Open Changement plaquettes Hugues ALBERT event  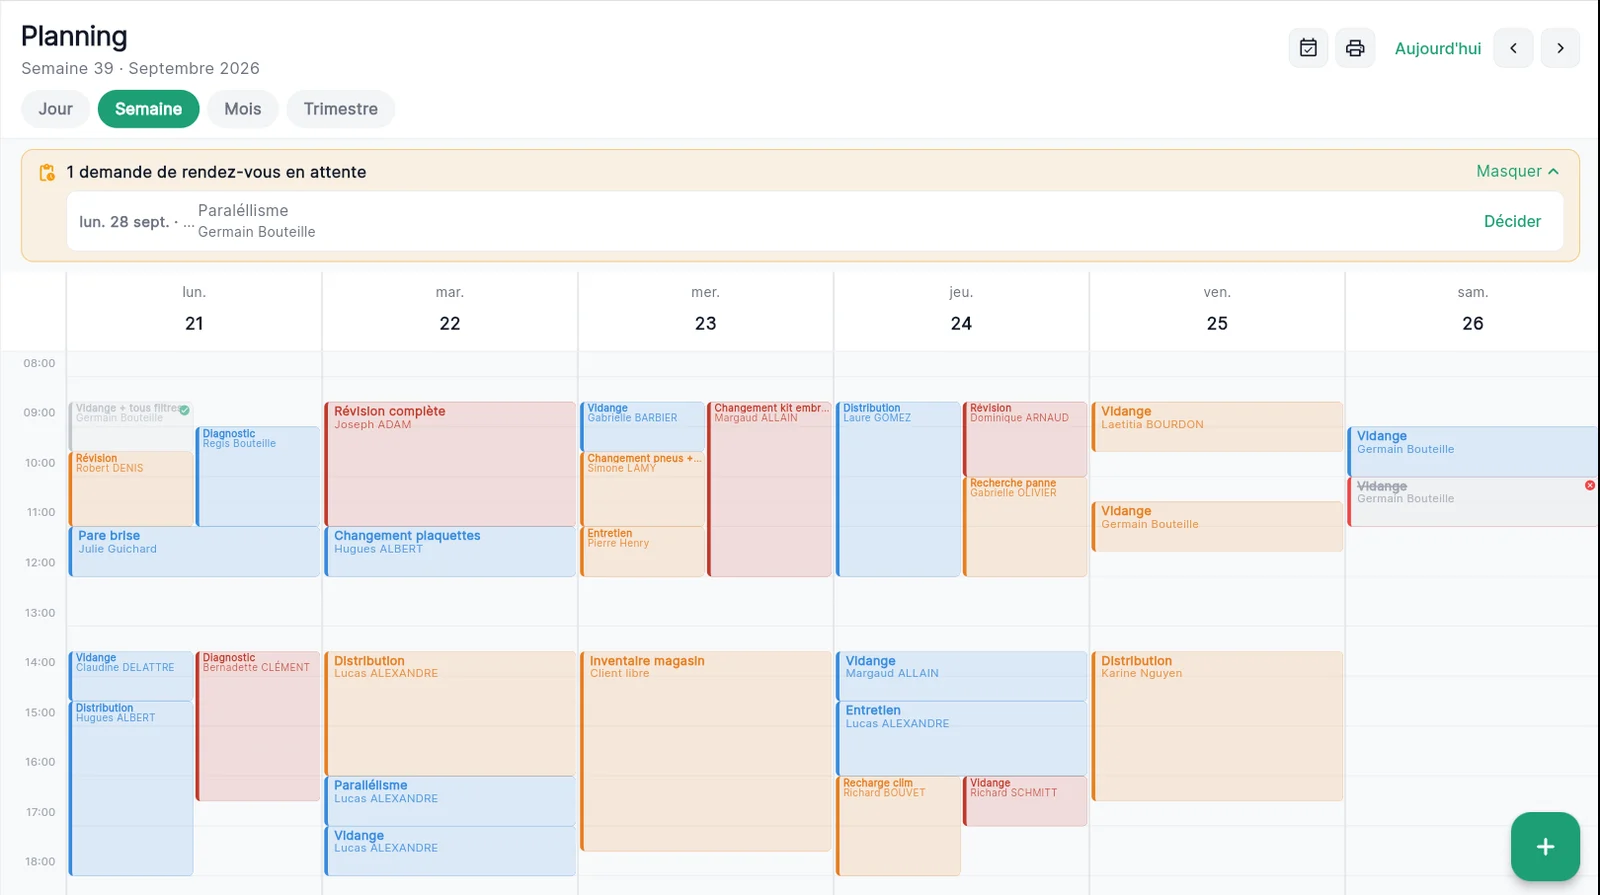450,552
